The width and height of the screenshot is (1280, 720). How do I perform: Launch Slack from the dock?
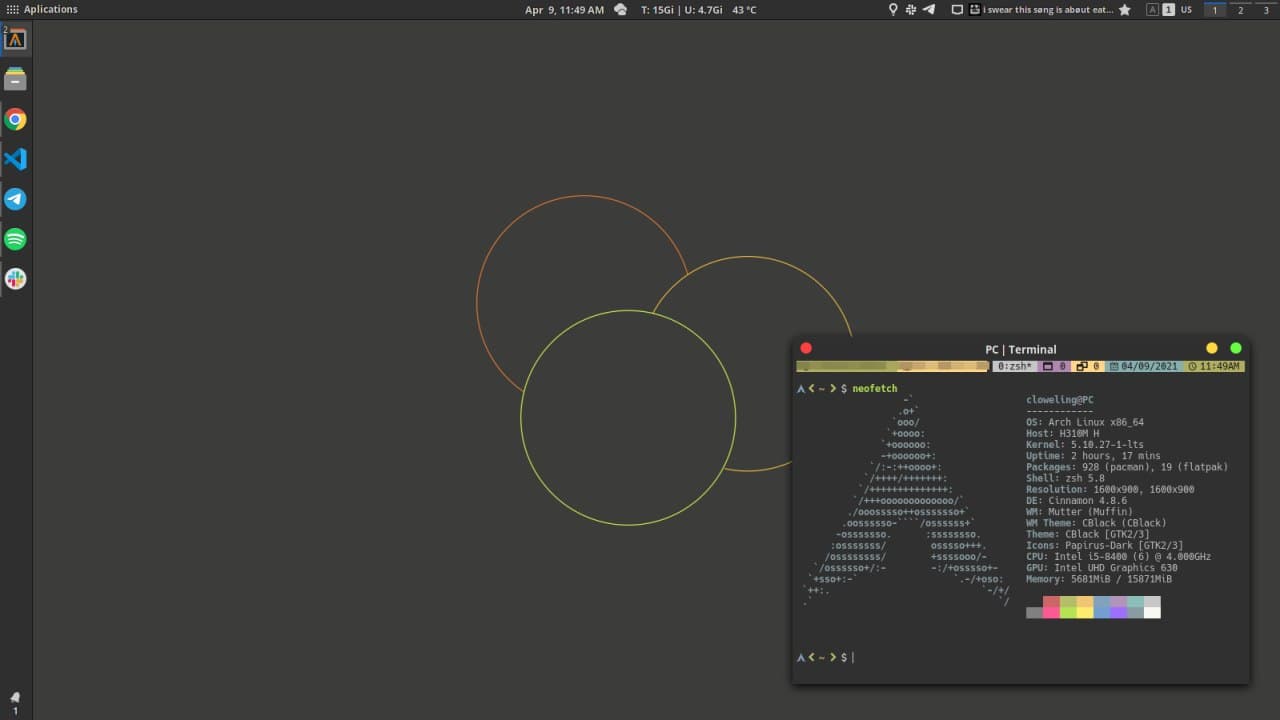pyautogui.click(x=16, y=279)
